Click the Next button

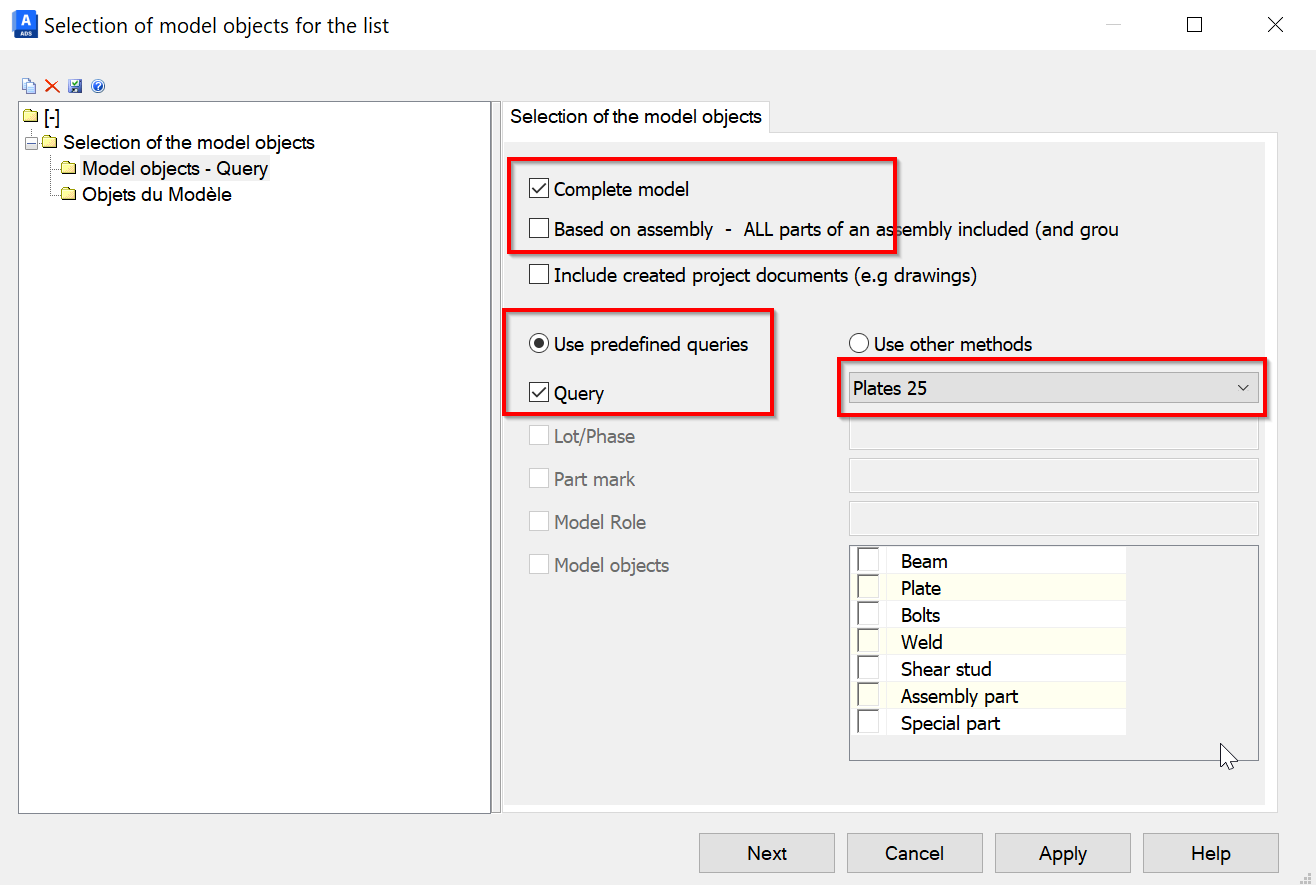click(x=766, y=853)
